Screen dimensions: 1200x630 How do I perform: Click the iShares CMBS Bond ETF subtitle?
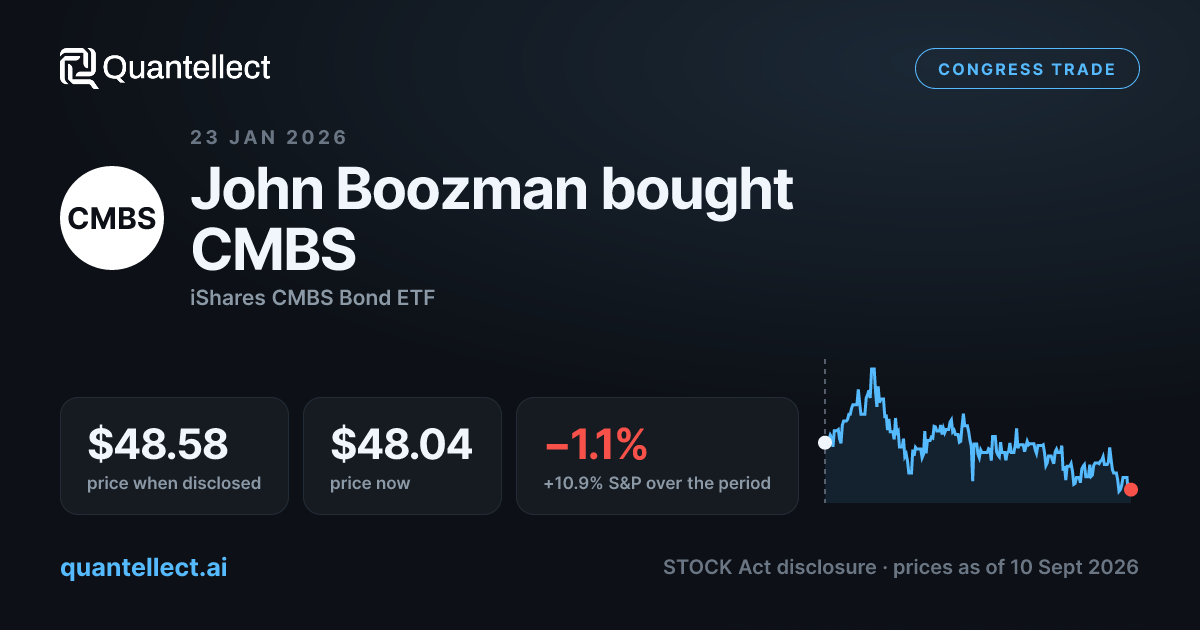pyautogui.click(x=312, y=298)
